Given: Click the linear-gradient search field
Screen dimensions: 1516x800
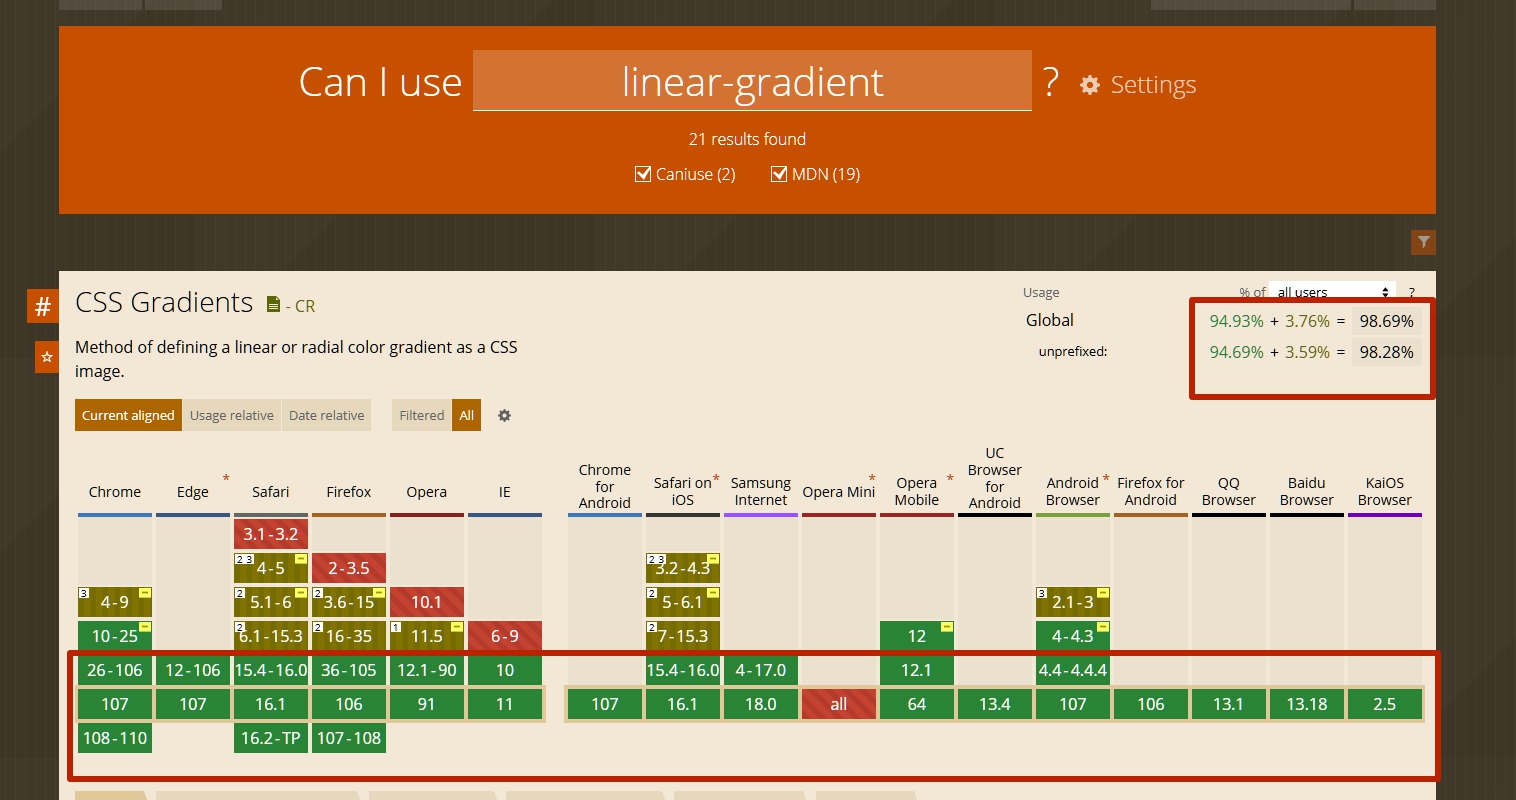Looking at the screenshot, I should (x=752, y=81).
